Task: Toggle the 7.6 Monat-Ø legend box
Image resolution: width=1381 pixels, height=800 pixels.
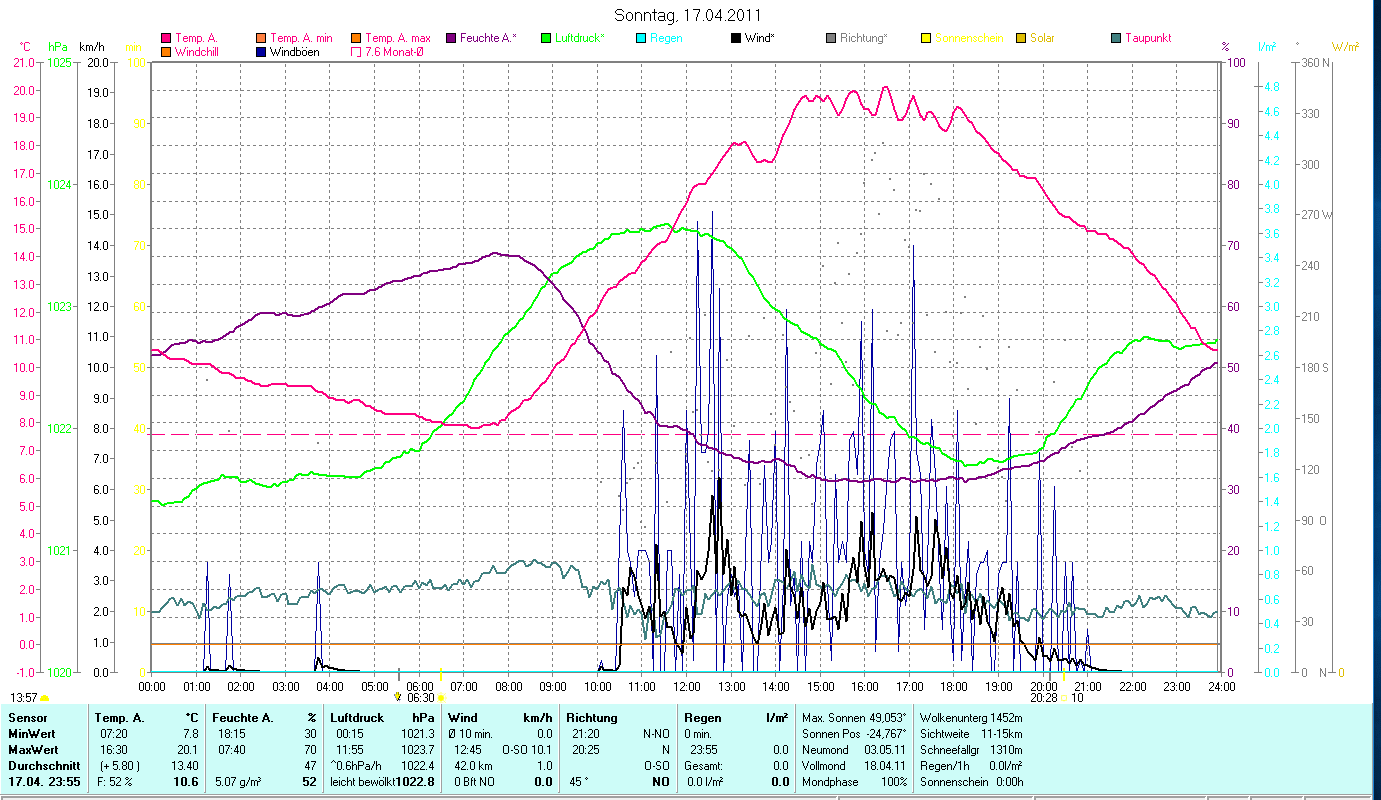Action: click(357, 52)
